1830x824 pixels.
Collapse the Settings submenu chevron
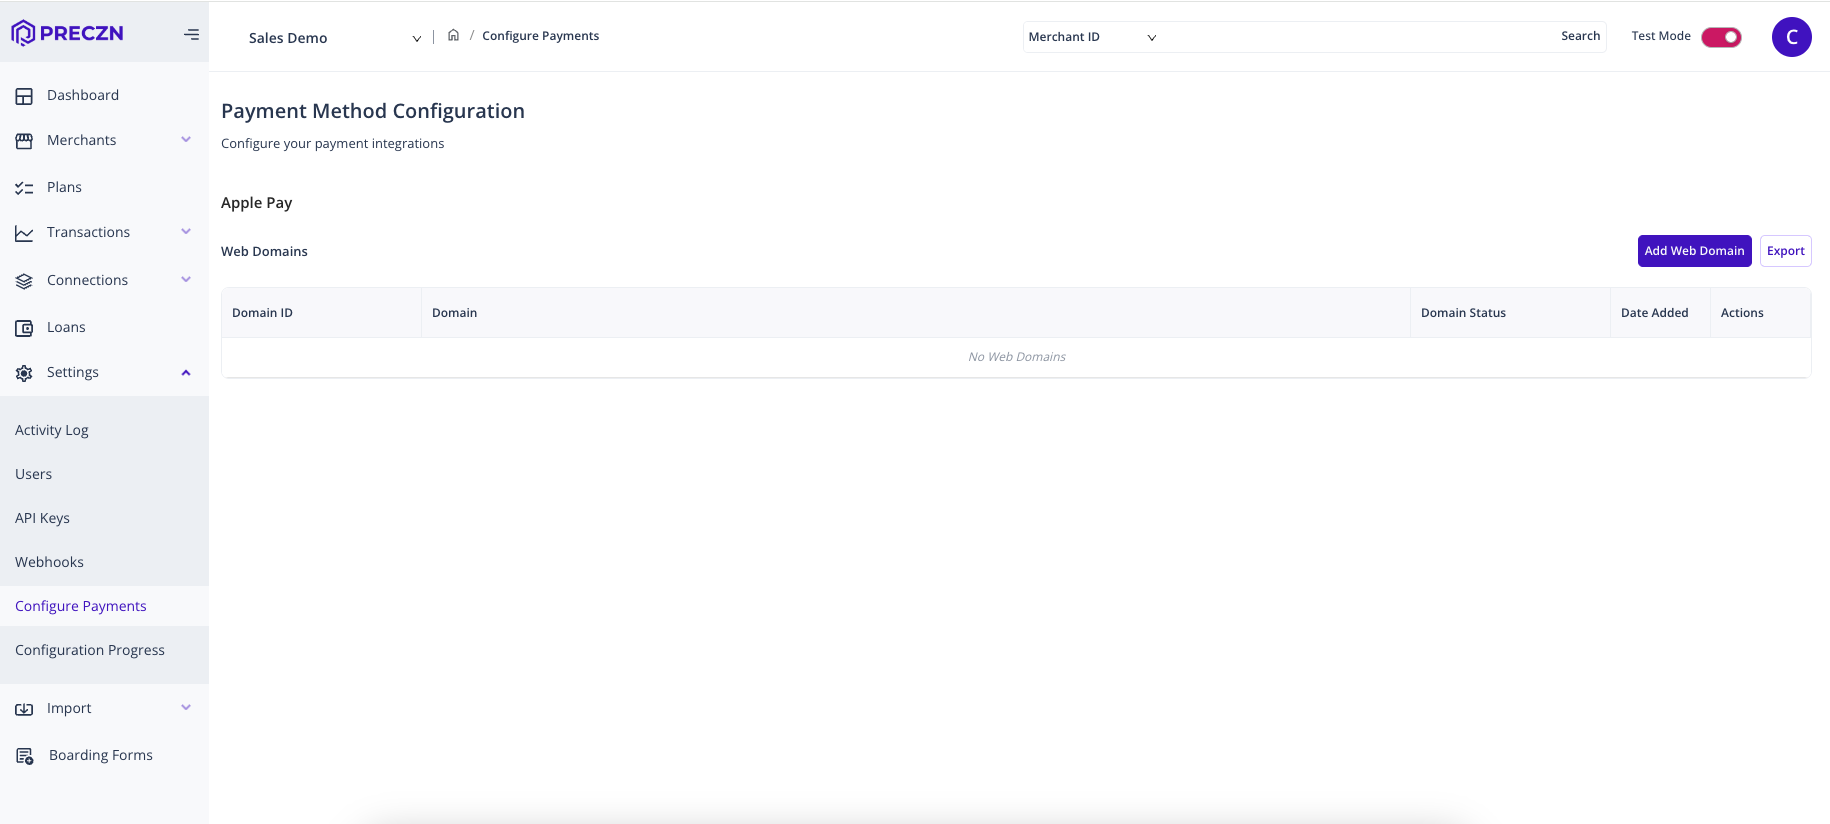[186, 373]
